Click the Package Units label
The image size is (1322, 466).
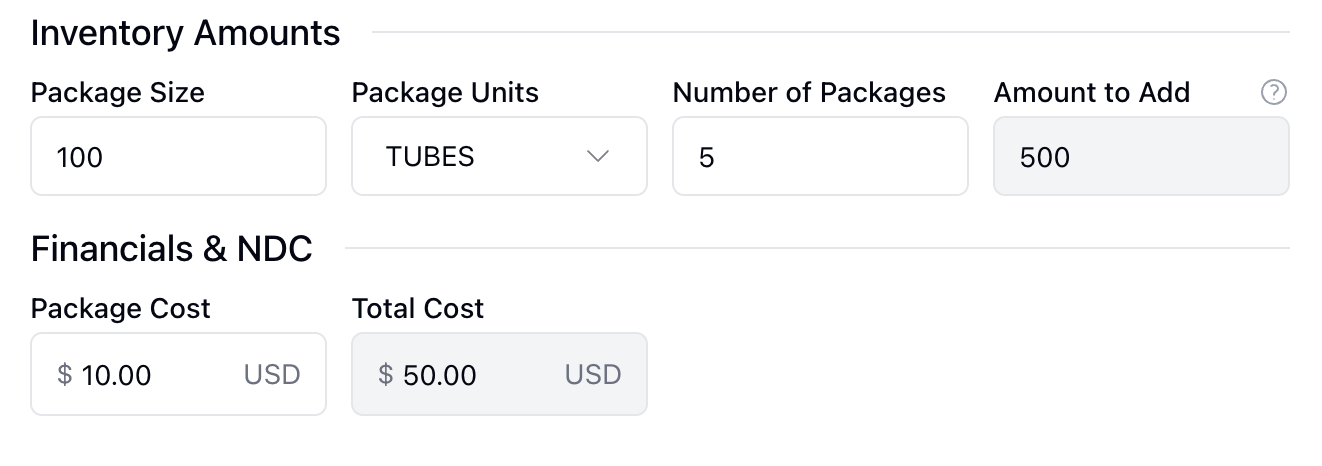tap(445, 93)
